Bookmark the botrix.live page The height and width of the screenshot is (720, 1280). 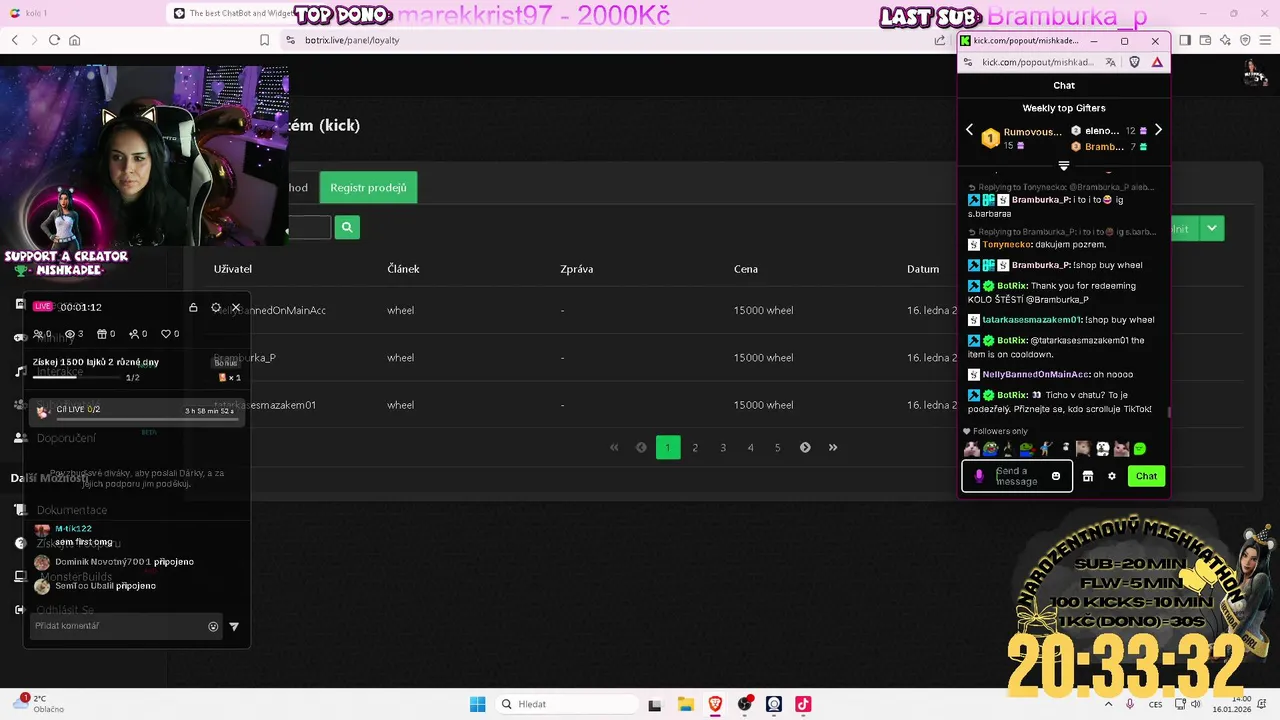[264, 40]
